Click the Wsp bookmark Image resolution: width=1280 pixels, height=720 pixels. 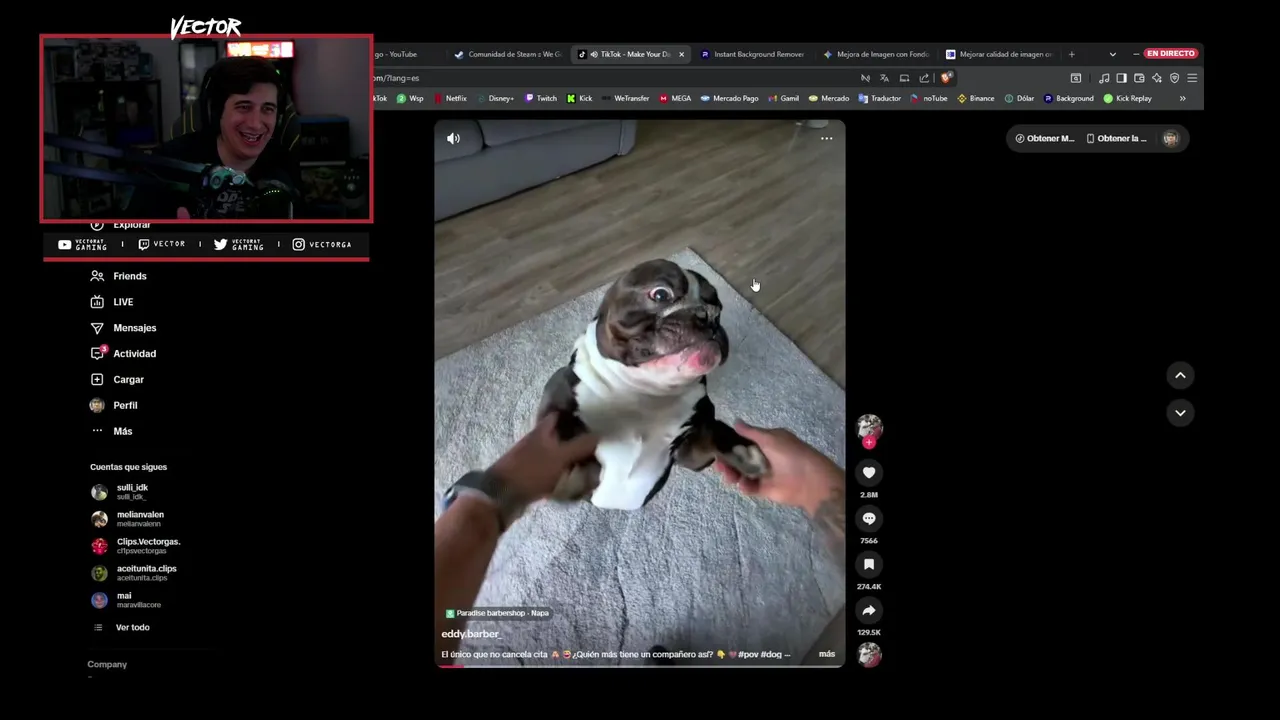410,98
